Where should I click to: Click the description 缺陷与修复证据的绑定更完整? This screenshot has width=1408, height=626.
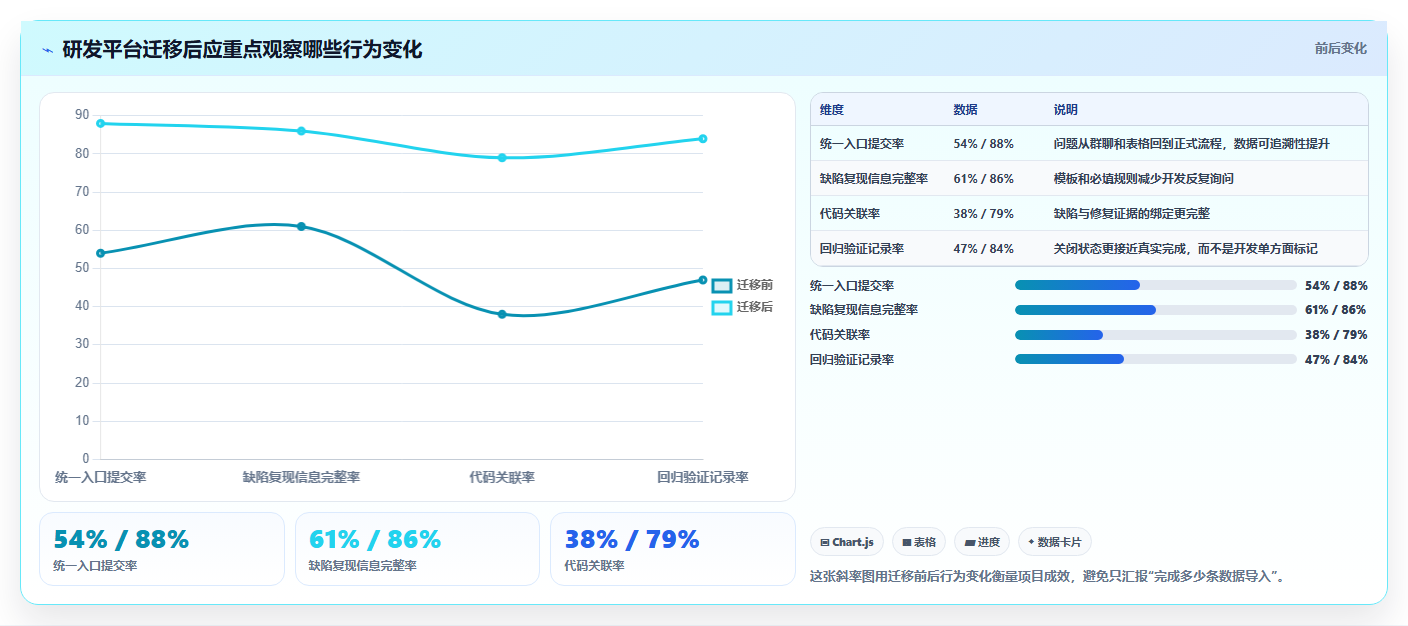pos(1132,214)
